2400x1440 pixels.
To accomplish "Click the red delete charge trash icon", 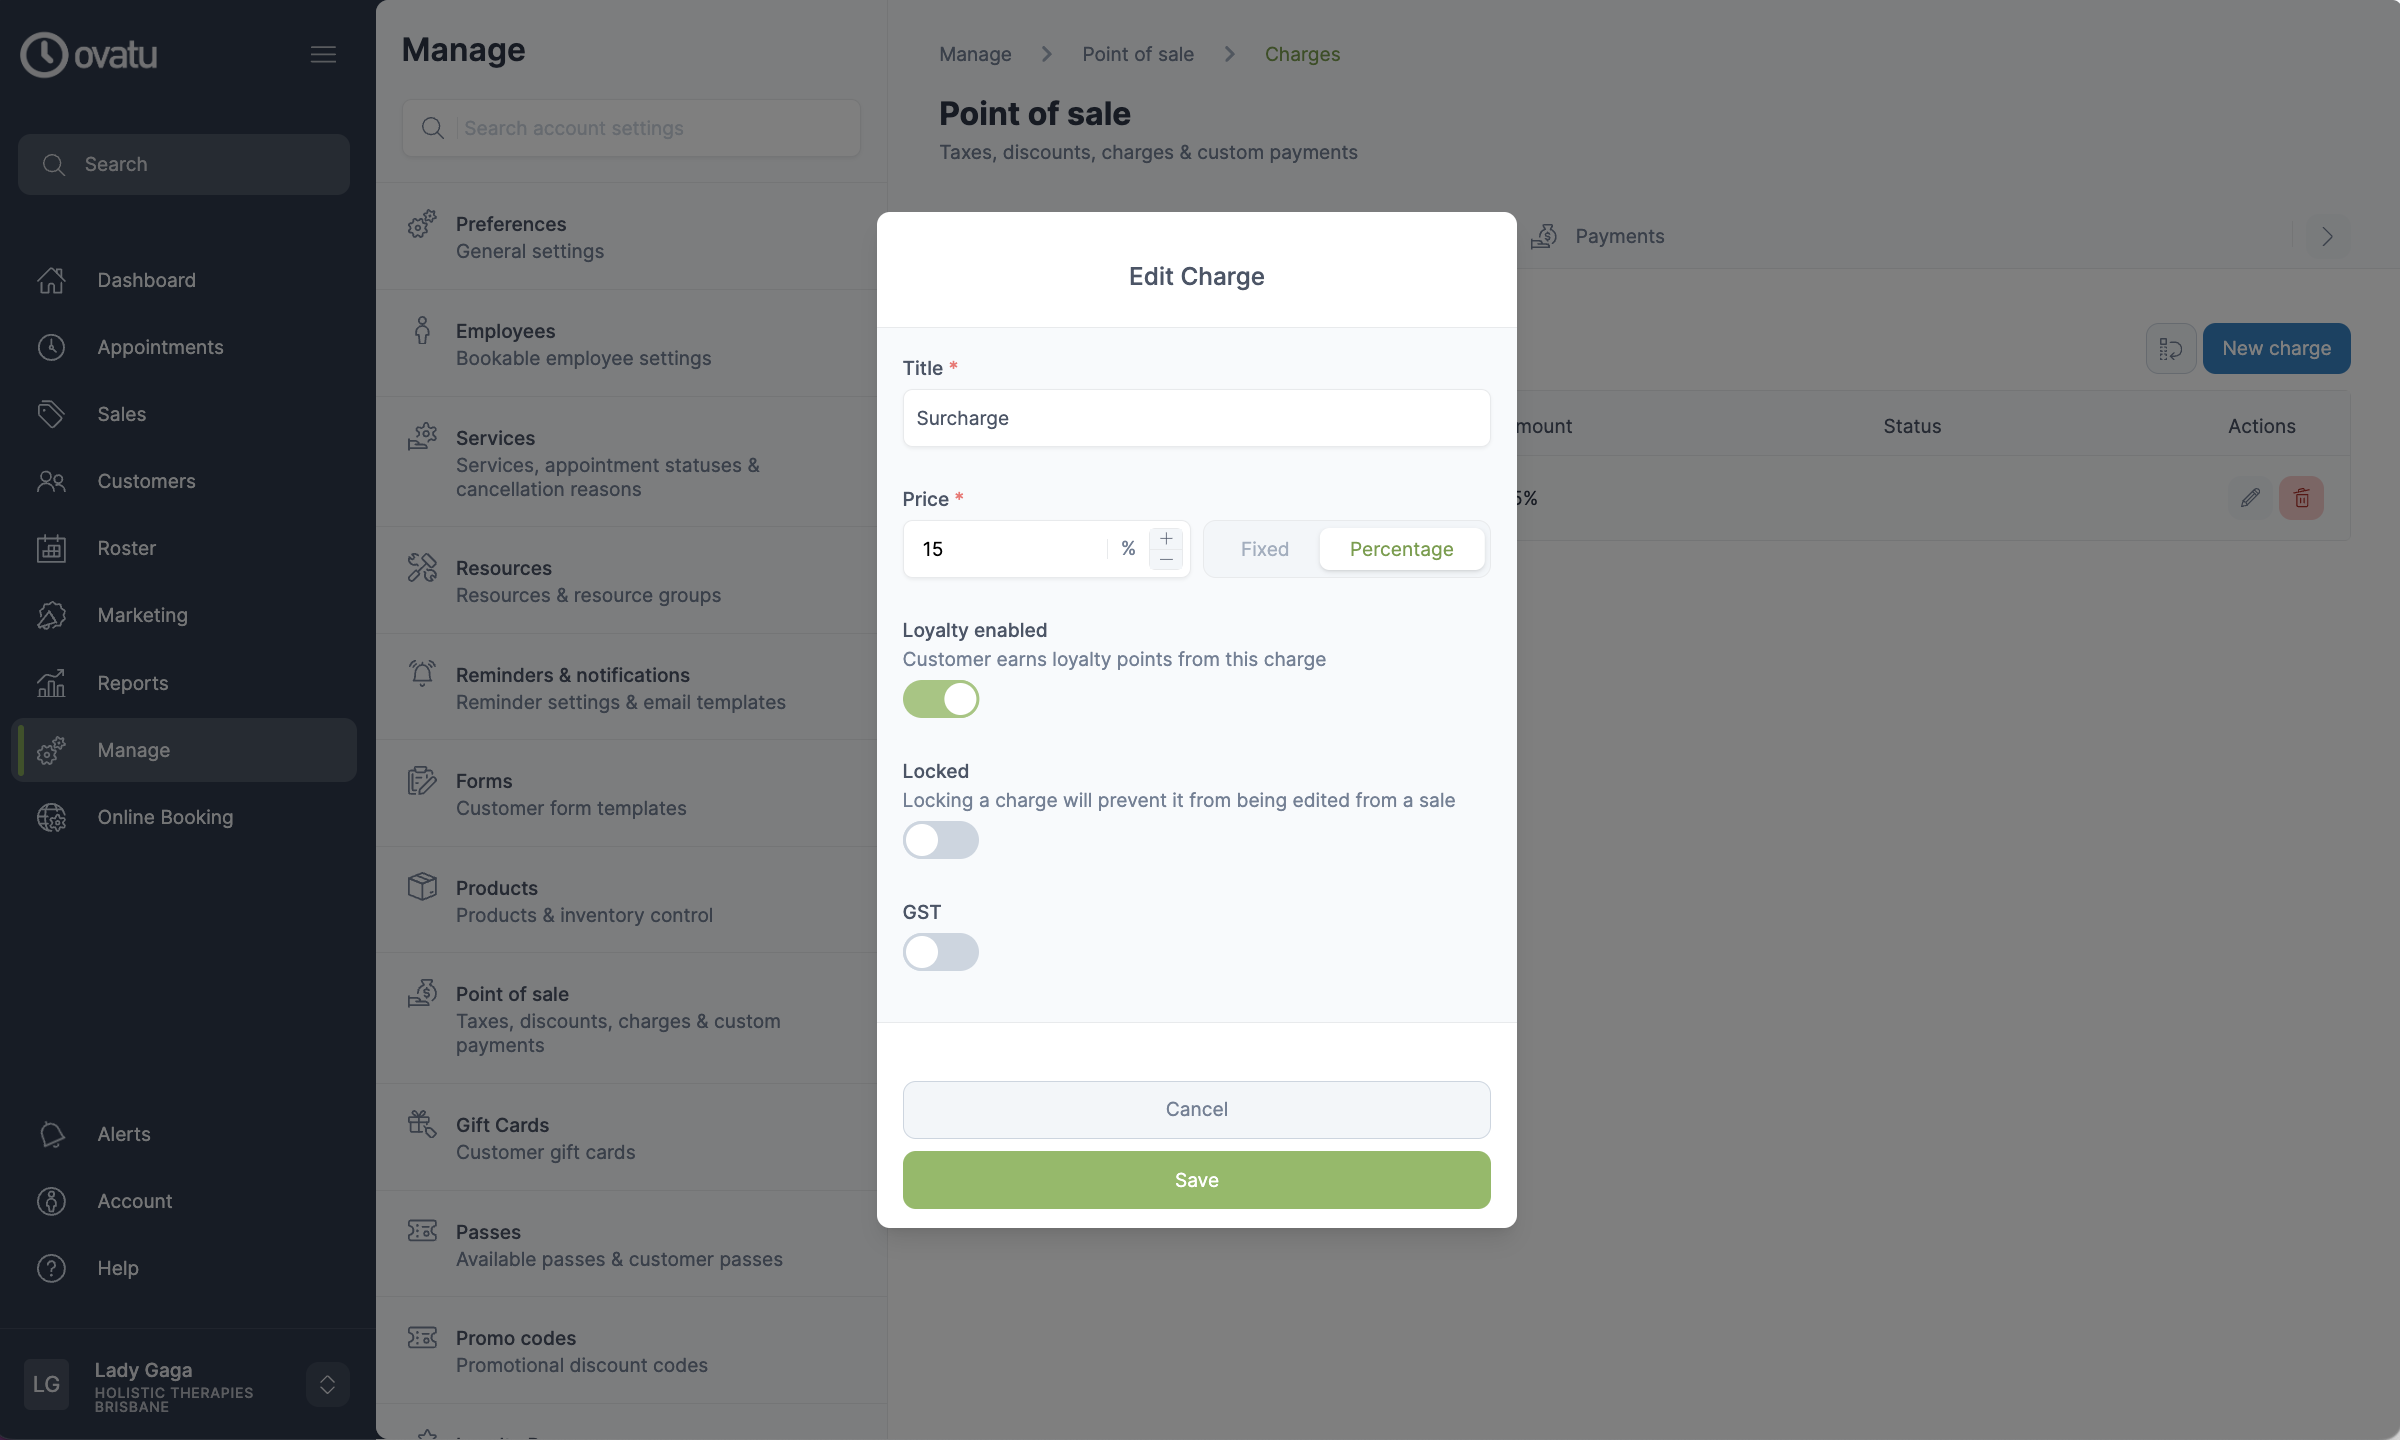I will tap(2301, 497).
